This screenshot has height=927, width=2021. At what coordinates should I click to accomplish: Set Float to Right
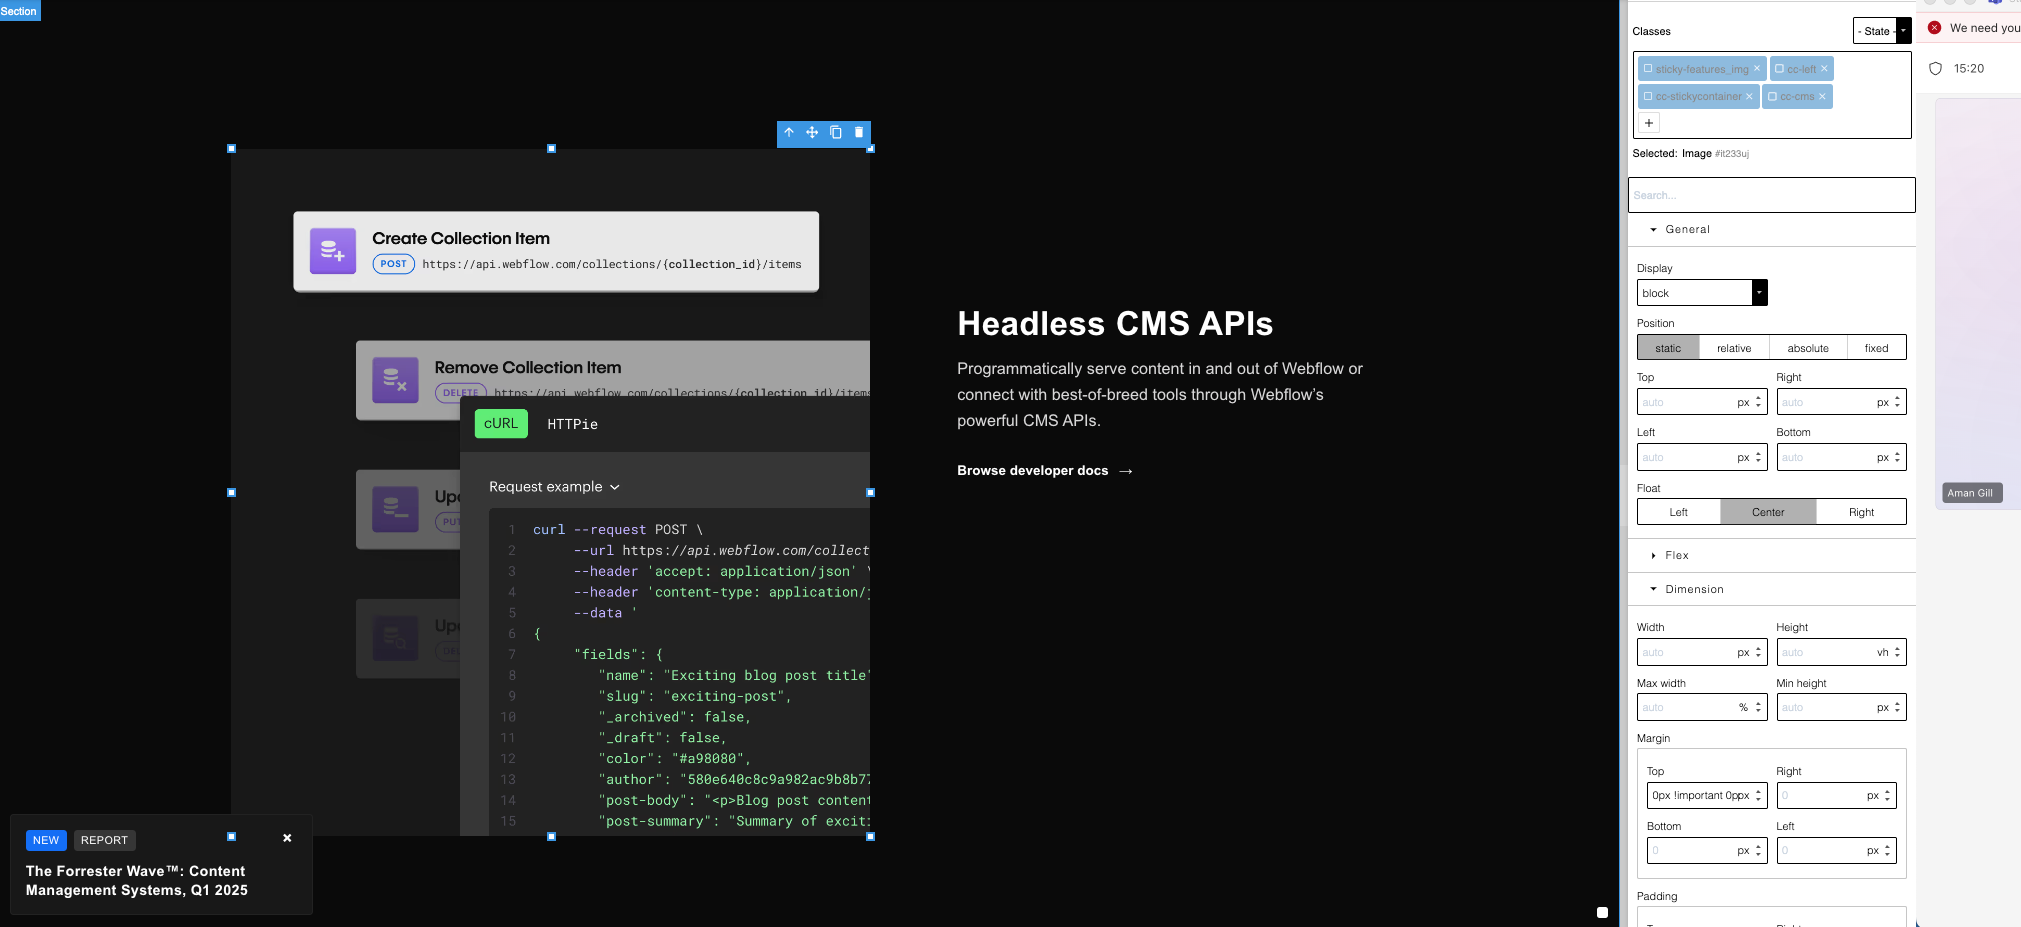tap(1862, 512)
